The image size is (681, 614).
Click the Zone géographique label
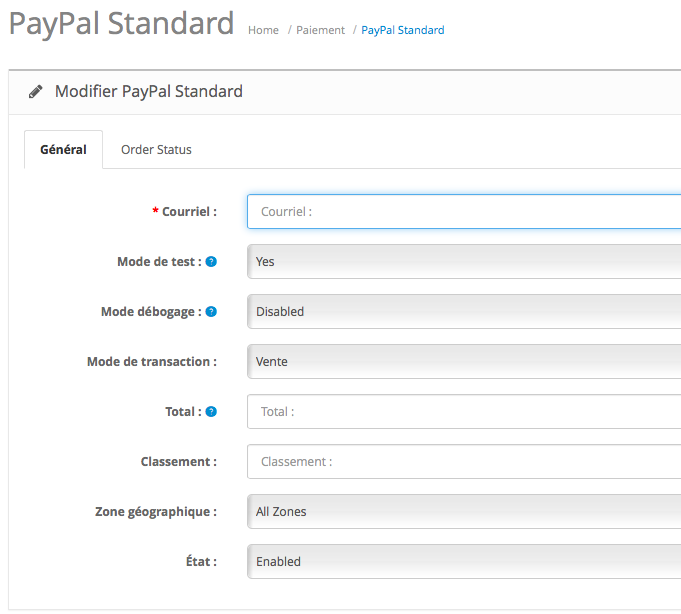coord(156,512)
